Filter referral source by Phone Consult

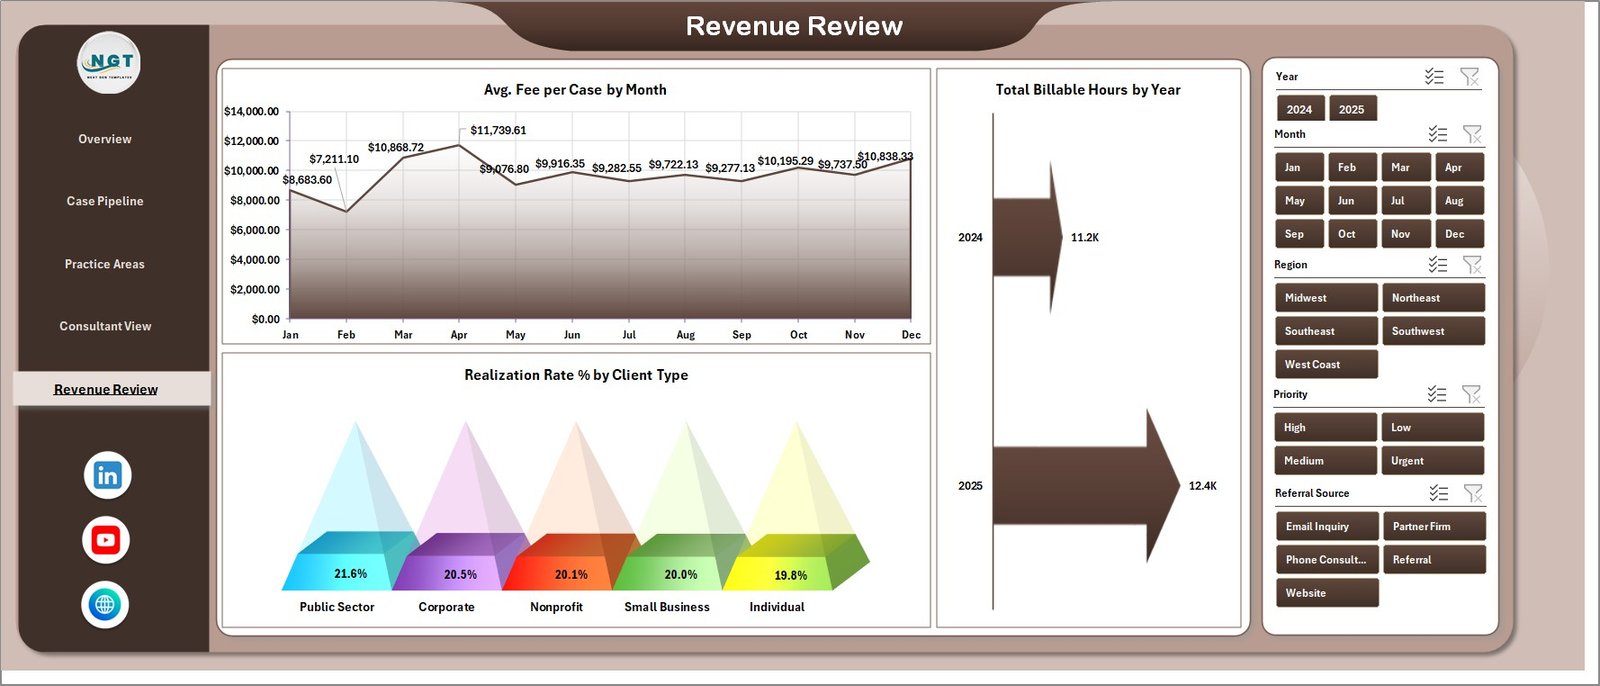coord(1327,560)
